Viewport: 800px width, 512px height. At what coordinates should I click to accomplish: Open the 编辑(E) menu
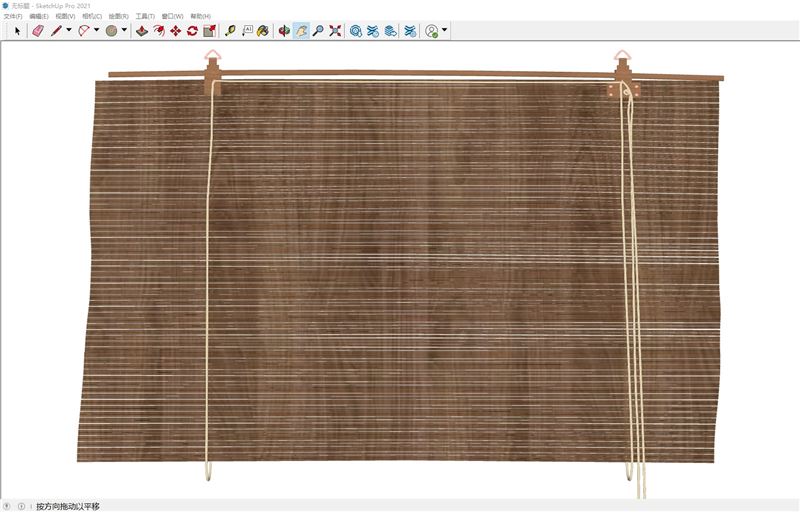[x=39, y=16]
